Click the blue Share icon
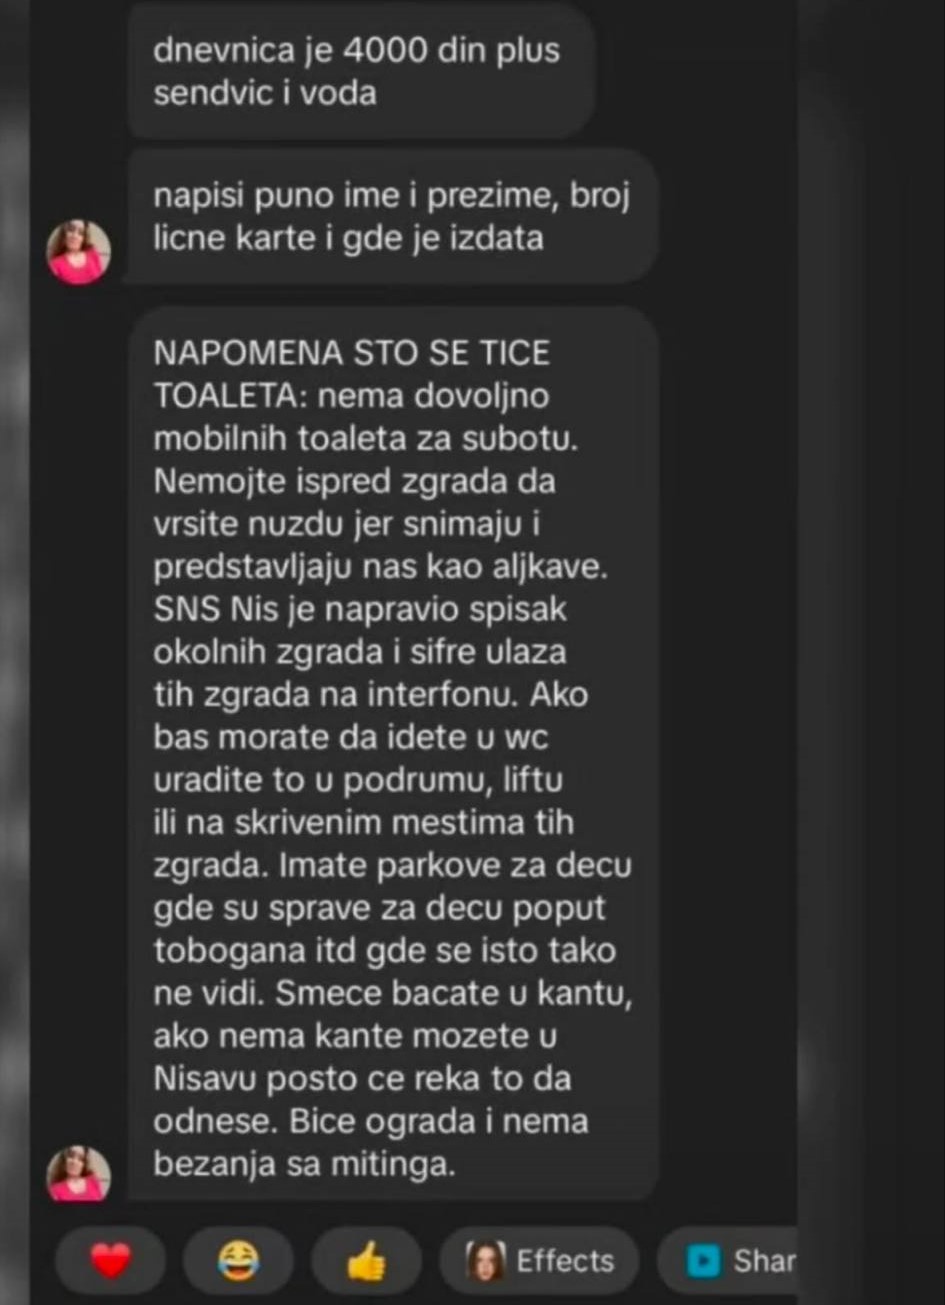 pos(704,1262)
